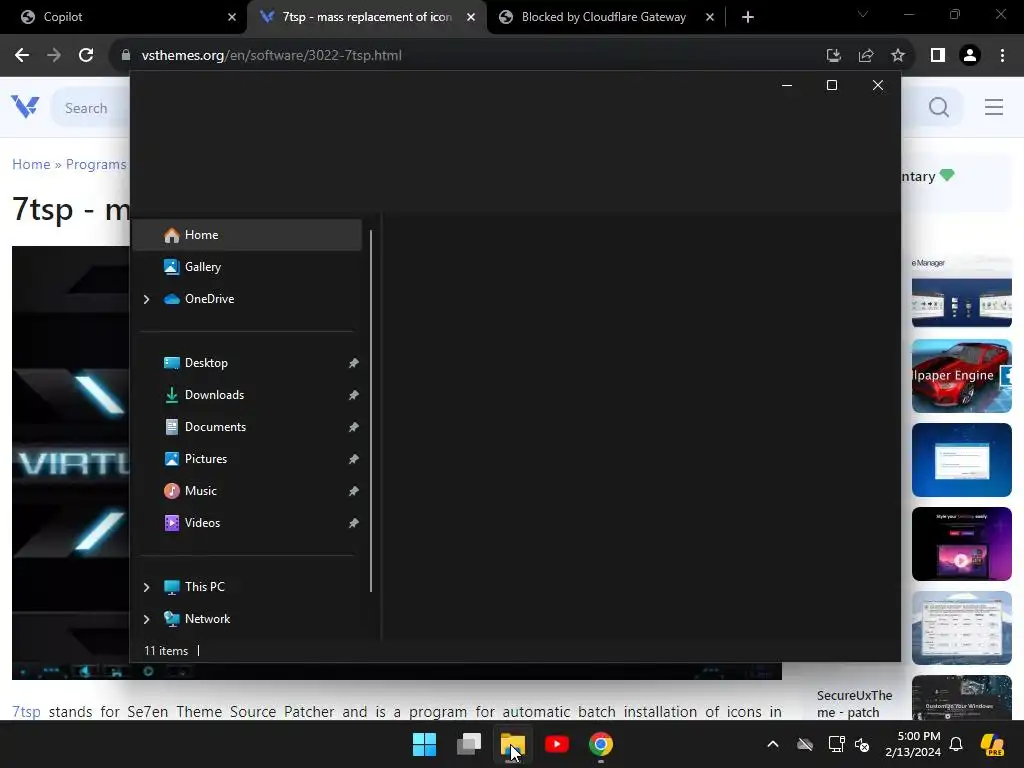Open YouTube from the taskbar

[557, 744]
